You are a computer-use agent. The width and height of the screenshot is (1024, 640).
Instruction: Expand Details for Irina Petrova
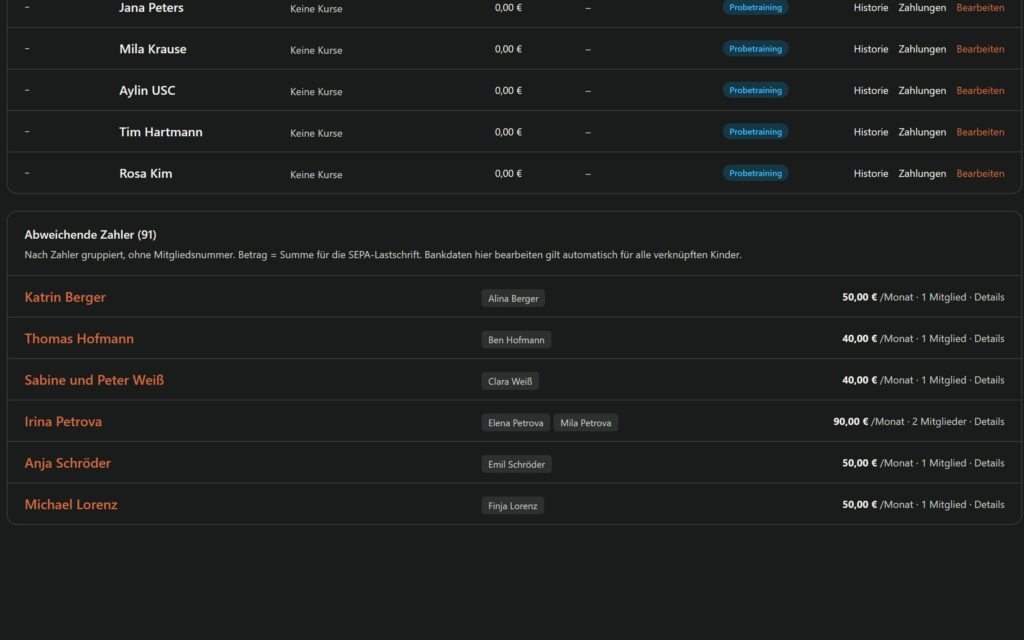(989, 421)
